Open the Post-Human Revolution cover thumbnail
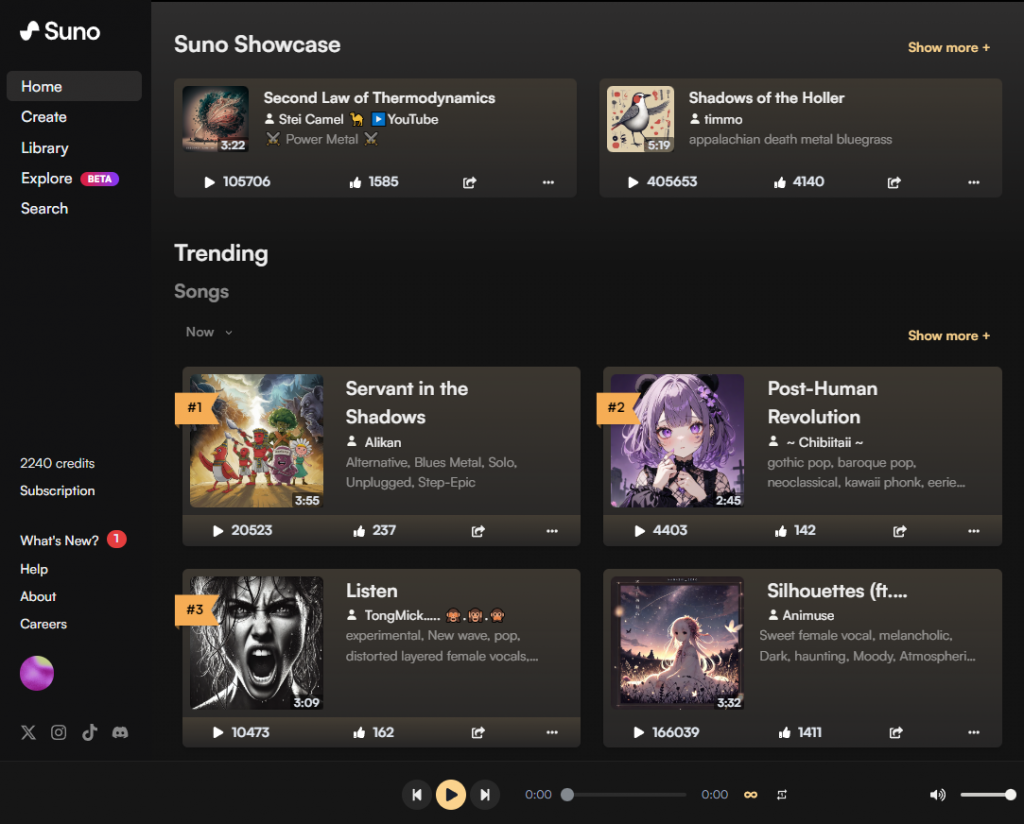 (x=677, y=440)
